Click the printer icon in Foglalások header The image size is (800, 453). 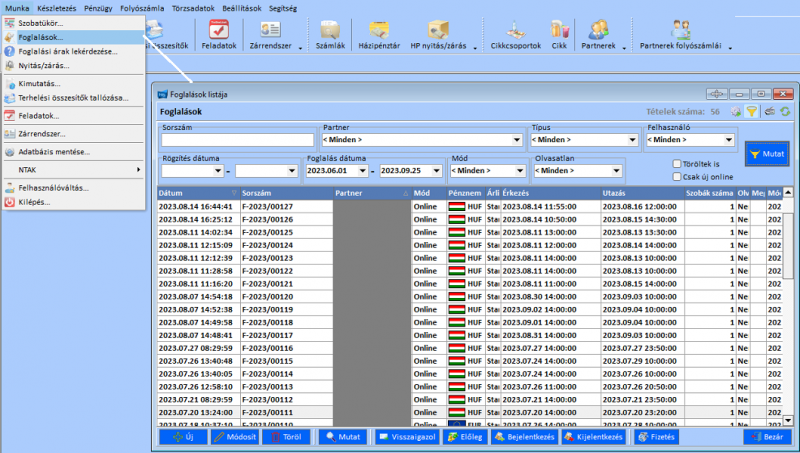tap(770, 111)
